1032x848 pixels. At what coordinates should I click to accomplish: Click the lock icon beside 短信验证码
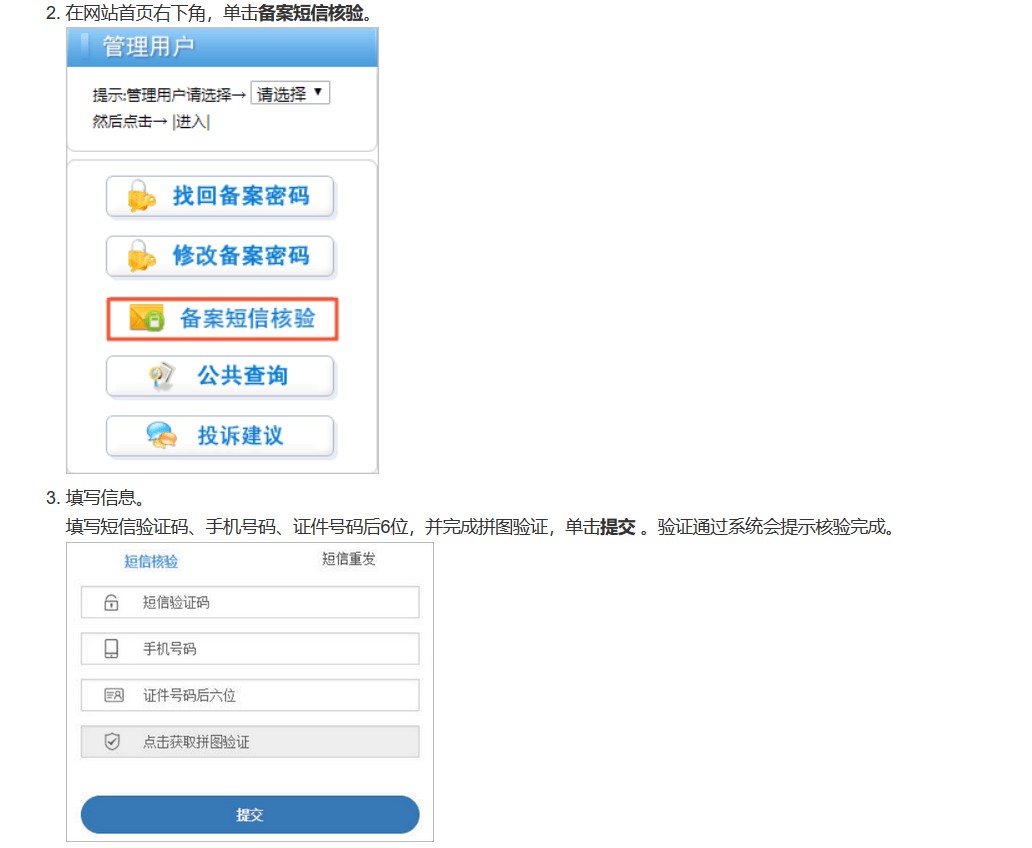click(x=112, y=603)
